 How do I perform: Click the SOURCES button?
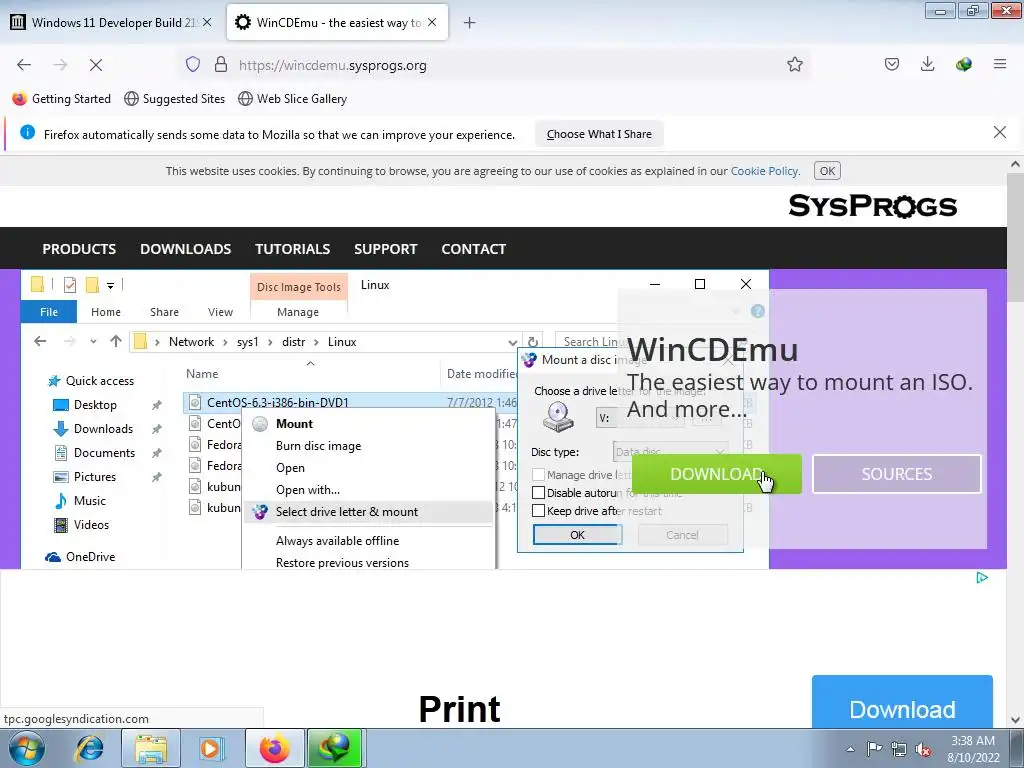(897, 474)
